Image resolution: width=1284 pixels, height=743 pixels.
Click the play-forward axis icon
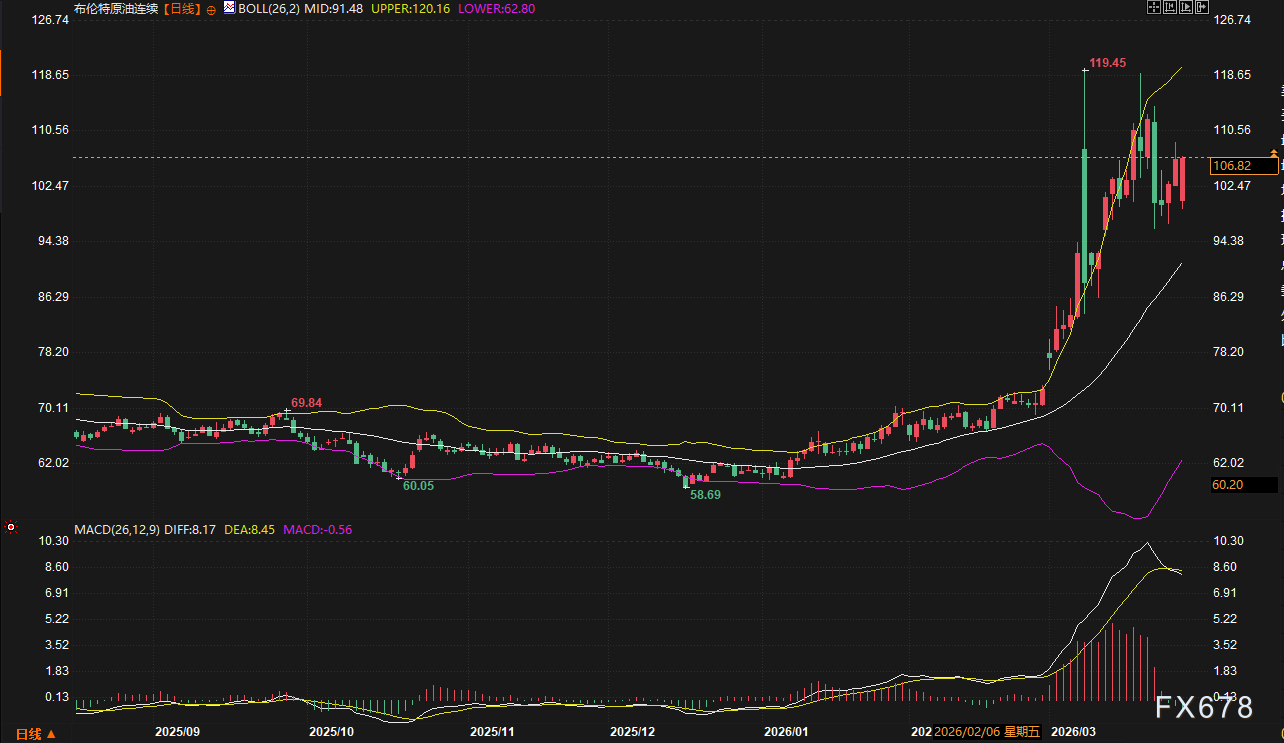click(x=1186, y=7)
